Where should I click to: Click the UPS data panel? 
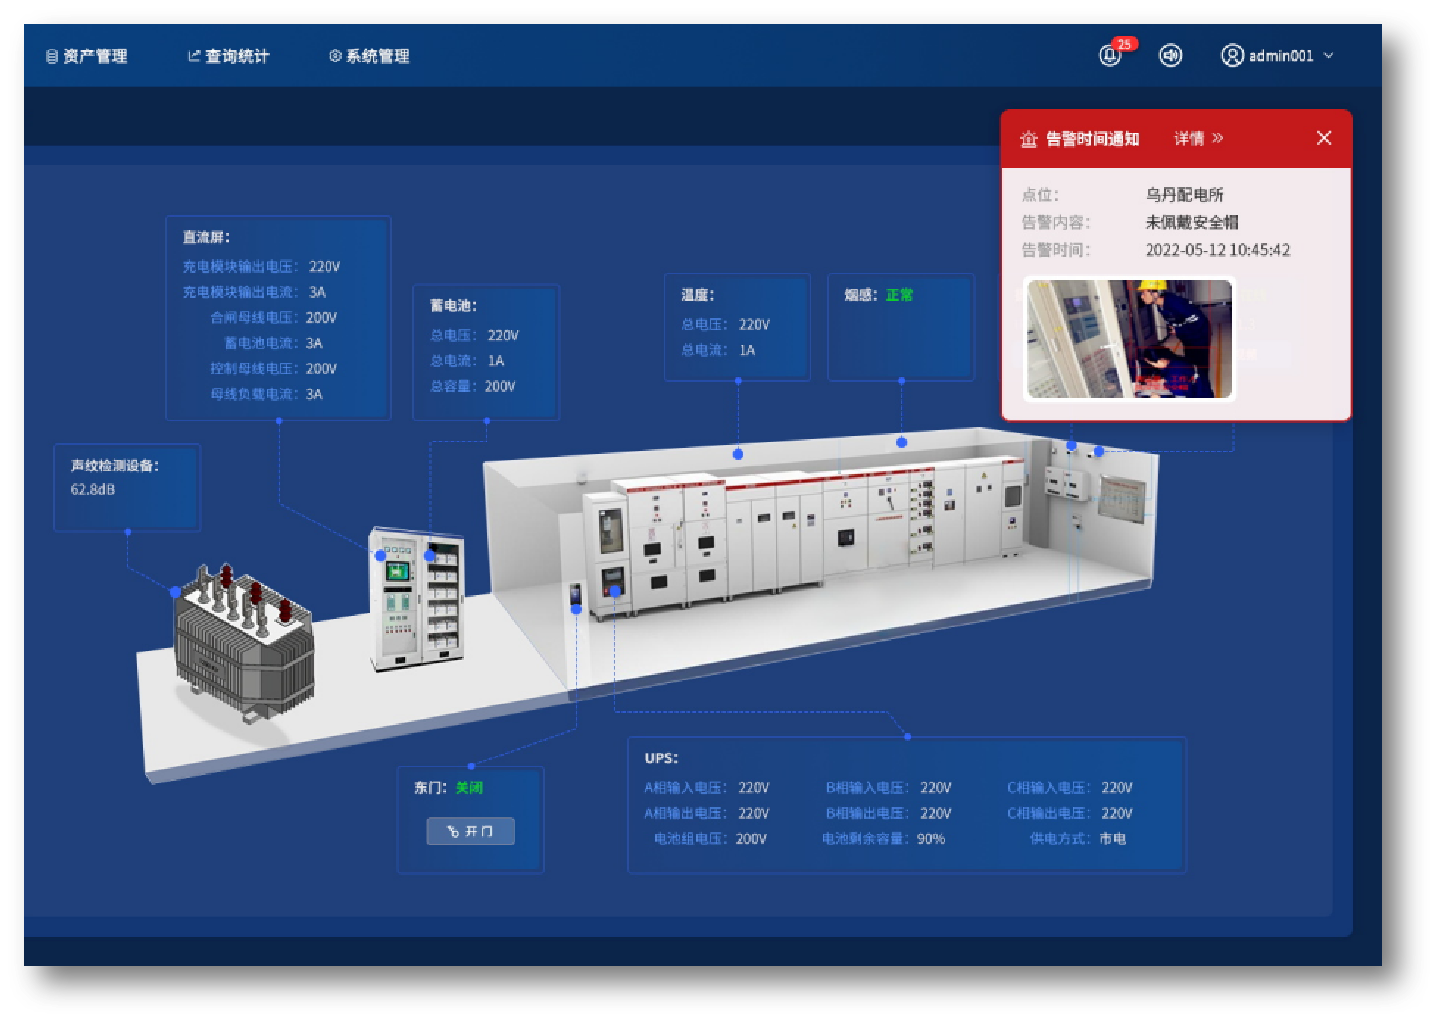pos(906,805)
